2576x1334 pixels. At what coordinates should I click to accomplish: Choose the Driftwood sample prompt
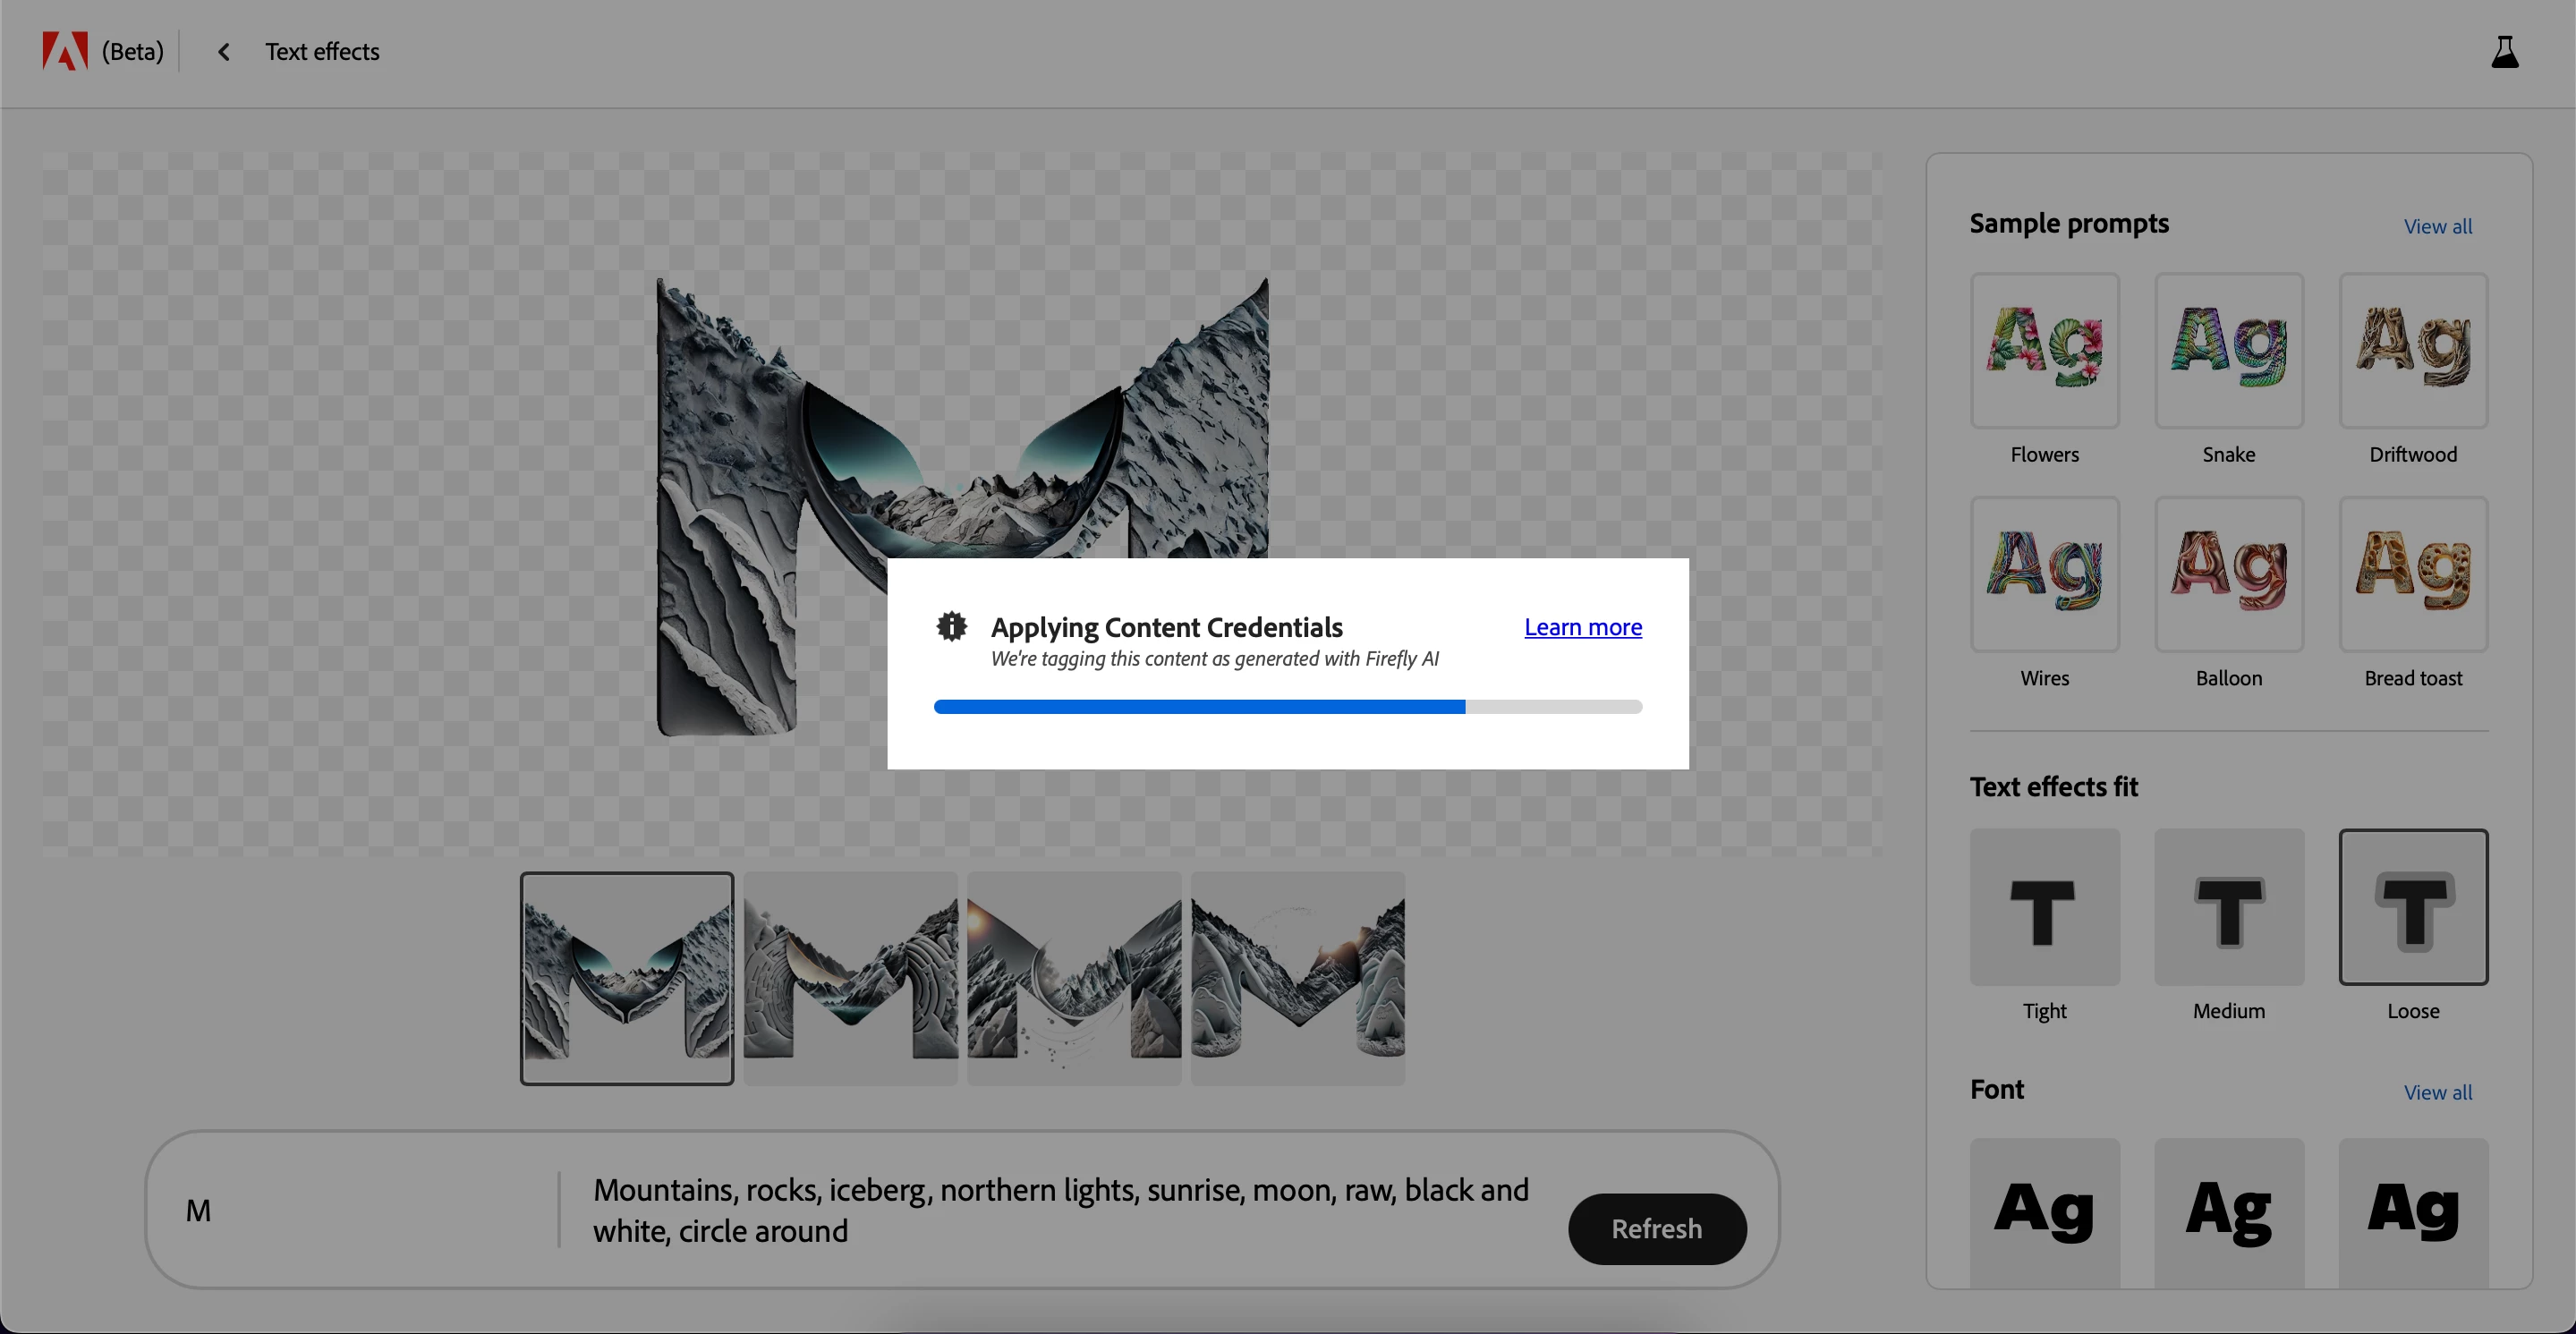point(2412,351)
